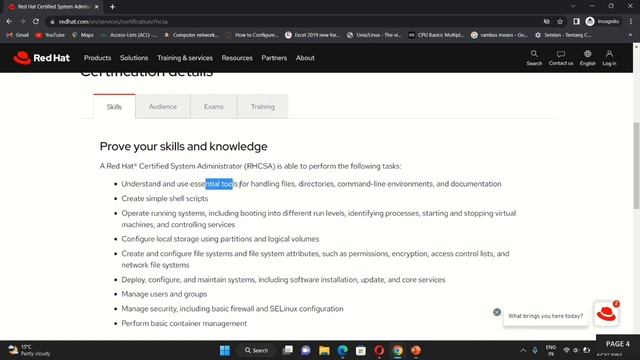Open the site Search icon
Image resolution: width=640 pixels, height=360 pixels.
click(x=534, y=58)
